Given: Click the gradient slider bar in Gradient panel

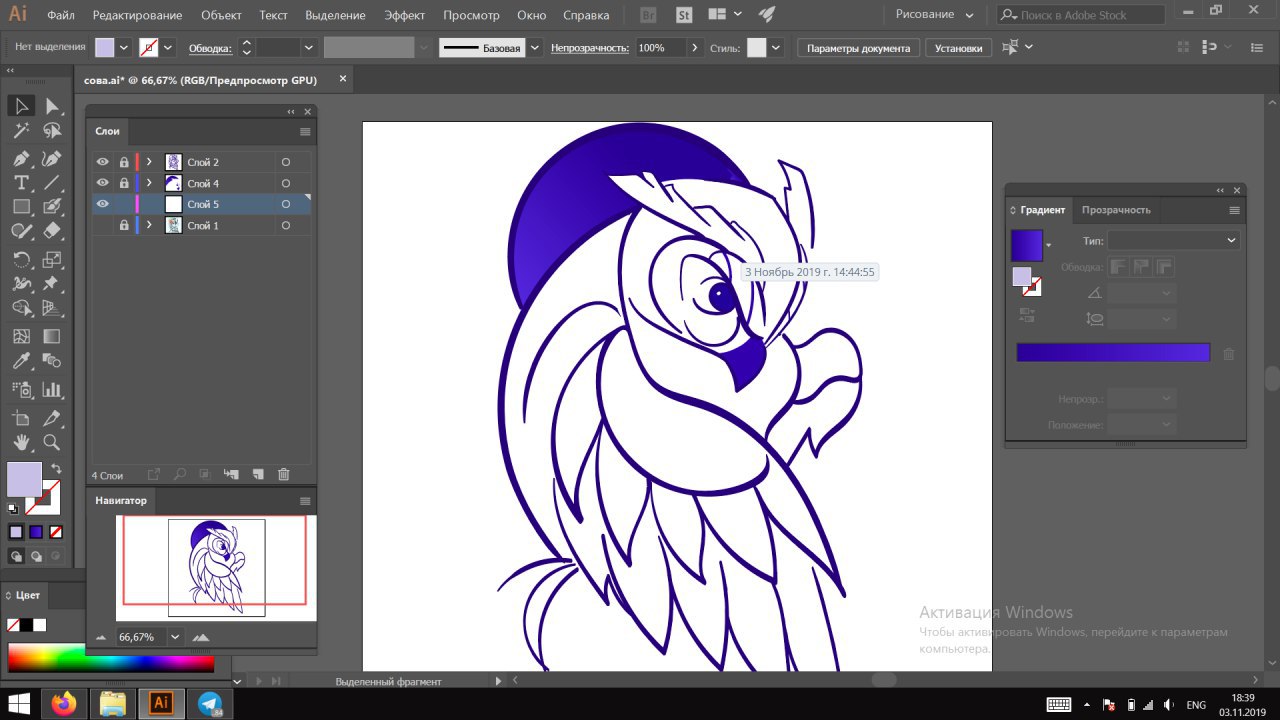Looking at the screenshot, I should pos(1113,353).
